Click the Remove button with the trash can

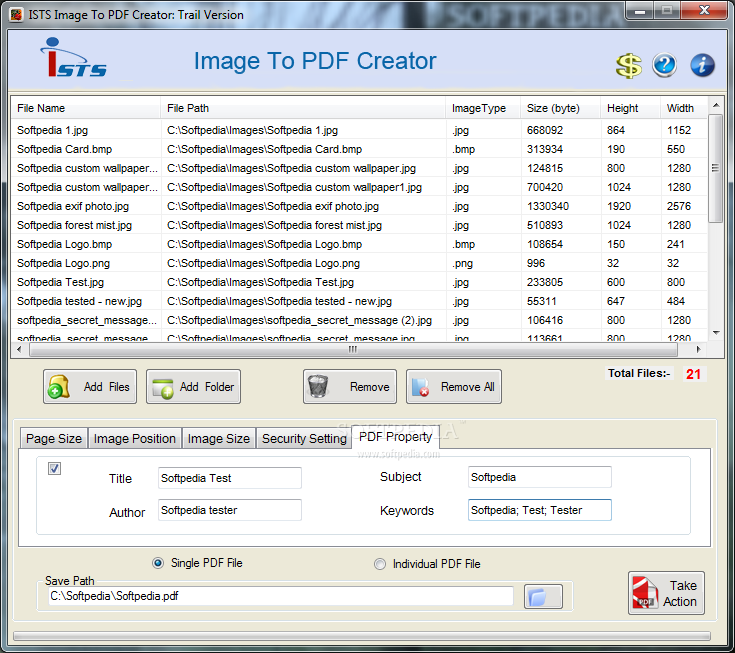[350, 387]
